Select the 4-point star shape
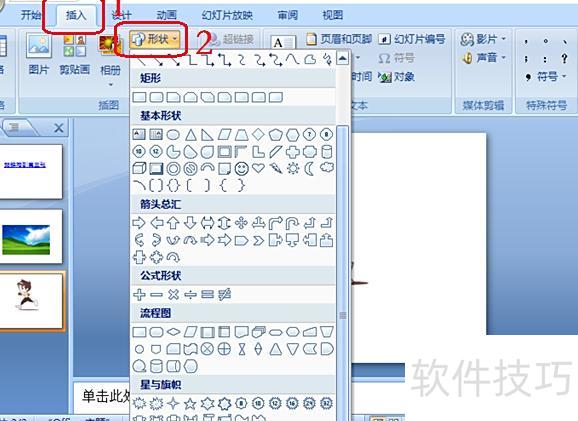Image resolution: width=578 pixels, height=421 pixels. coord(173,404)
